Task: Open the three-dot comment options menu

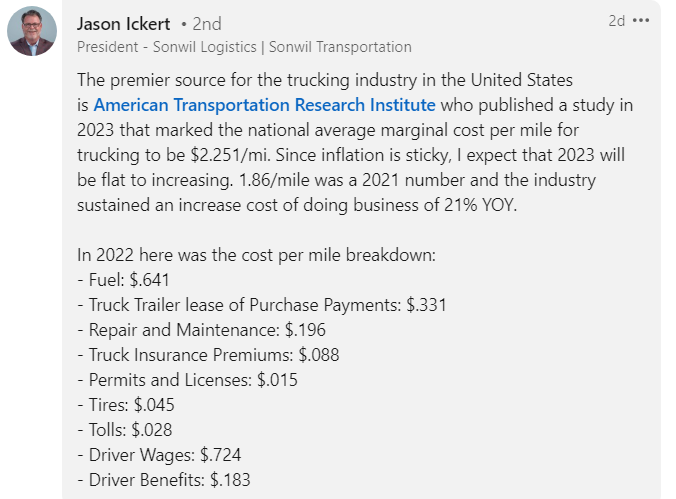Action: pos(641,21)
